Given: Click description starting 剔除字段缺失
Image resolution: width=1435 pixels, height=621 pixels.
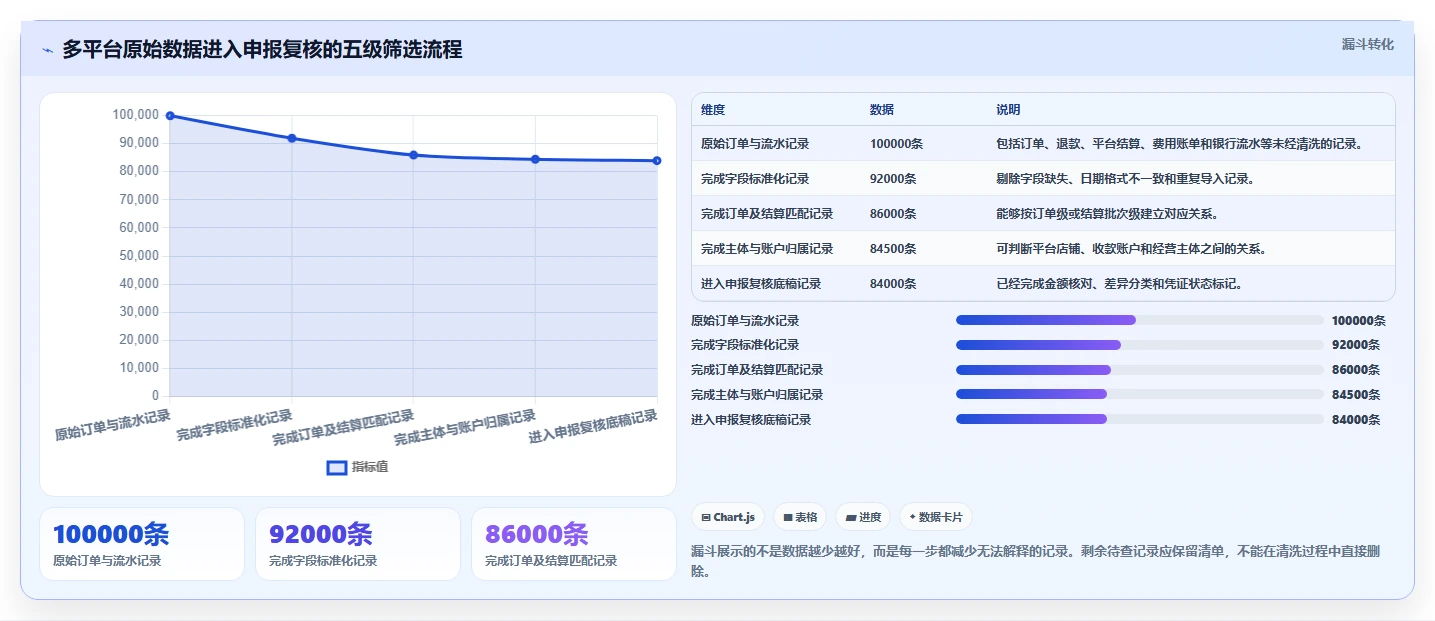Looking at the screenshot, I should 1125,179.
